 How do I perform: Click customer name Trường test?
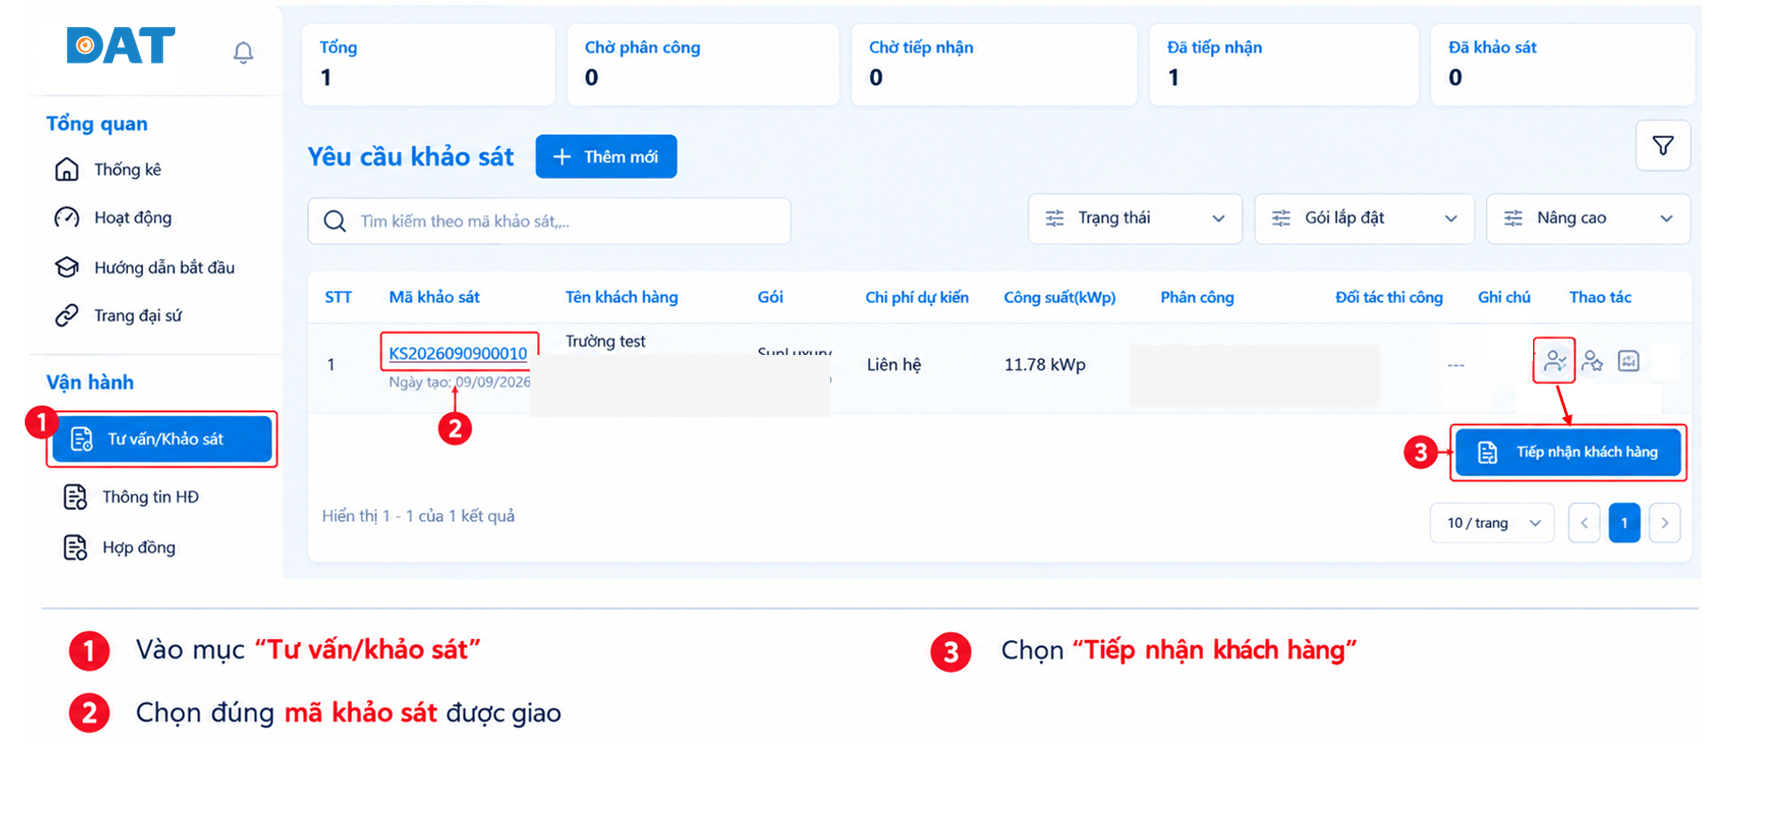pyautogui.click(x=605, y=341)
